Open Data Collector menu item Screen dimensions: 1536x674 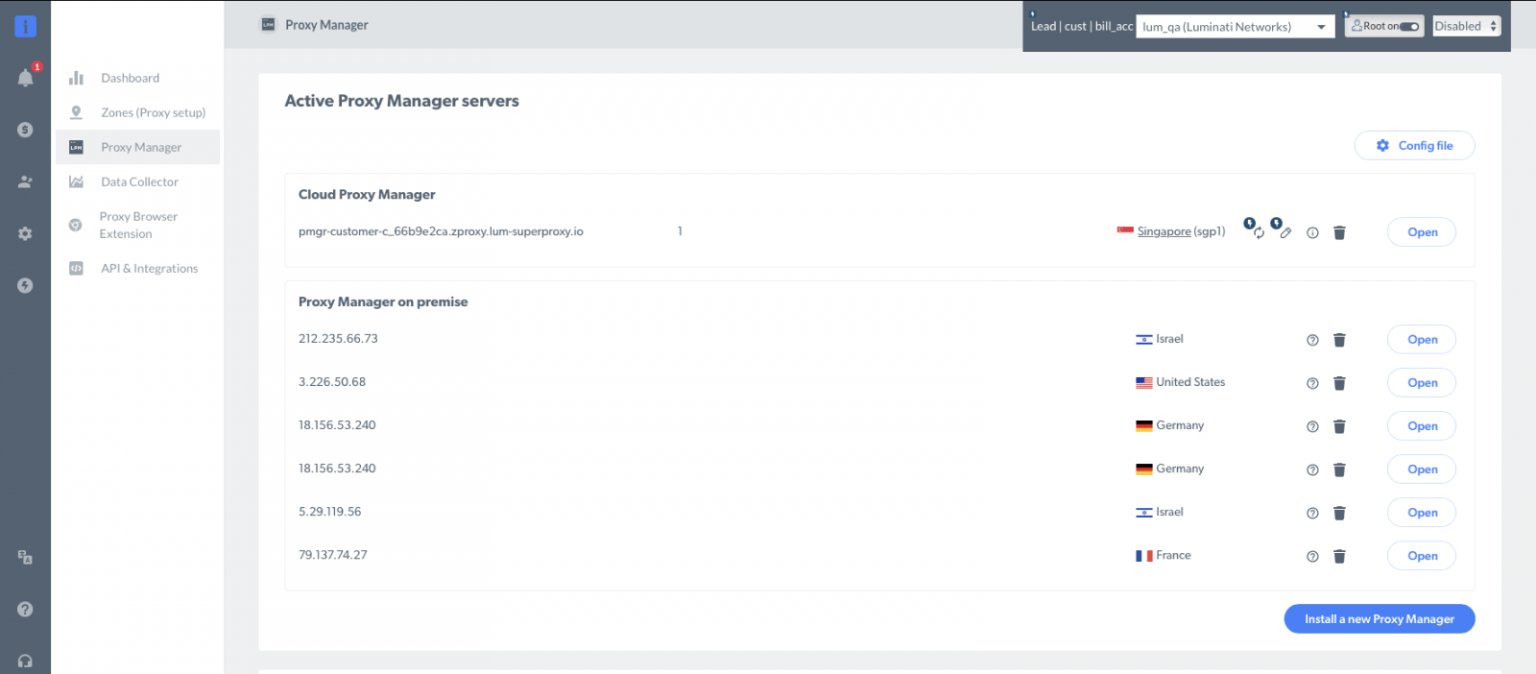(139, 182)
